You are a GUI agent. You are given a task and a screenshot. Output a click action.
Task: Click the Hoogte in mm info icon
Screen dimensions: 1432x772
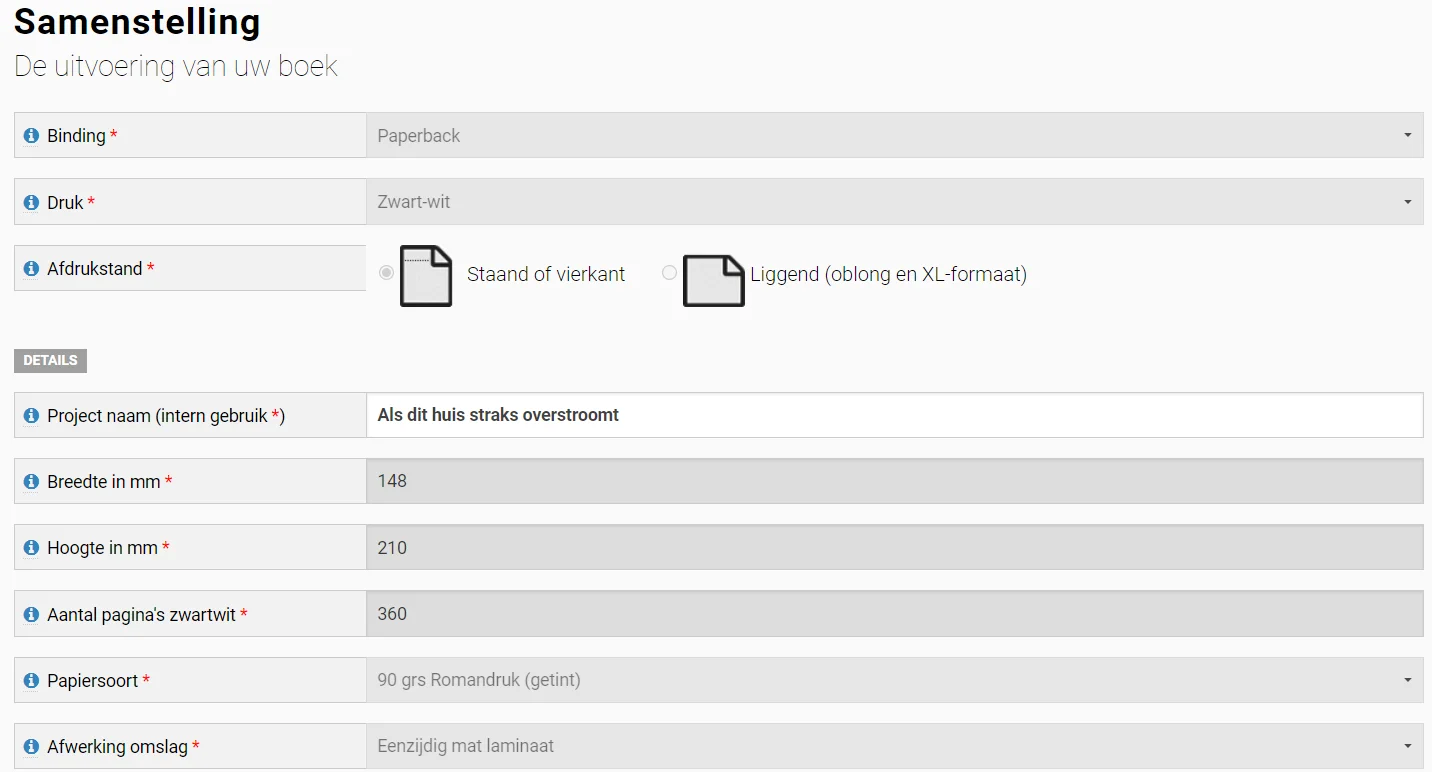31,548
